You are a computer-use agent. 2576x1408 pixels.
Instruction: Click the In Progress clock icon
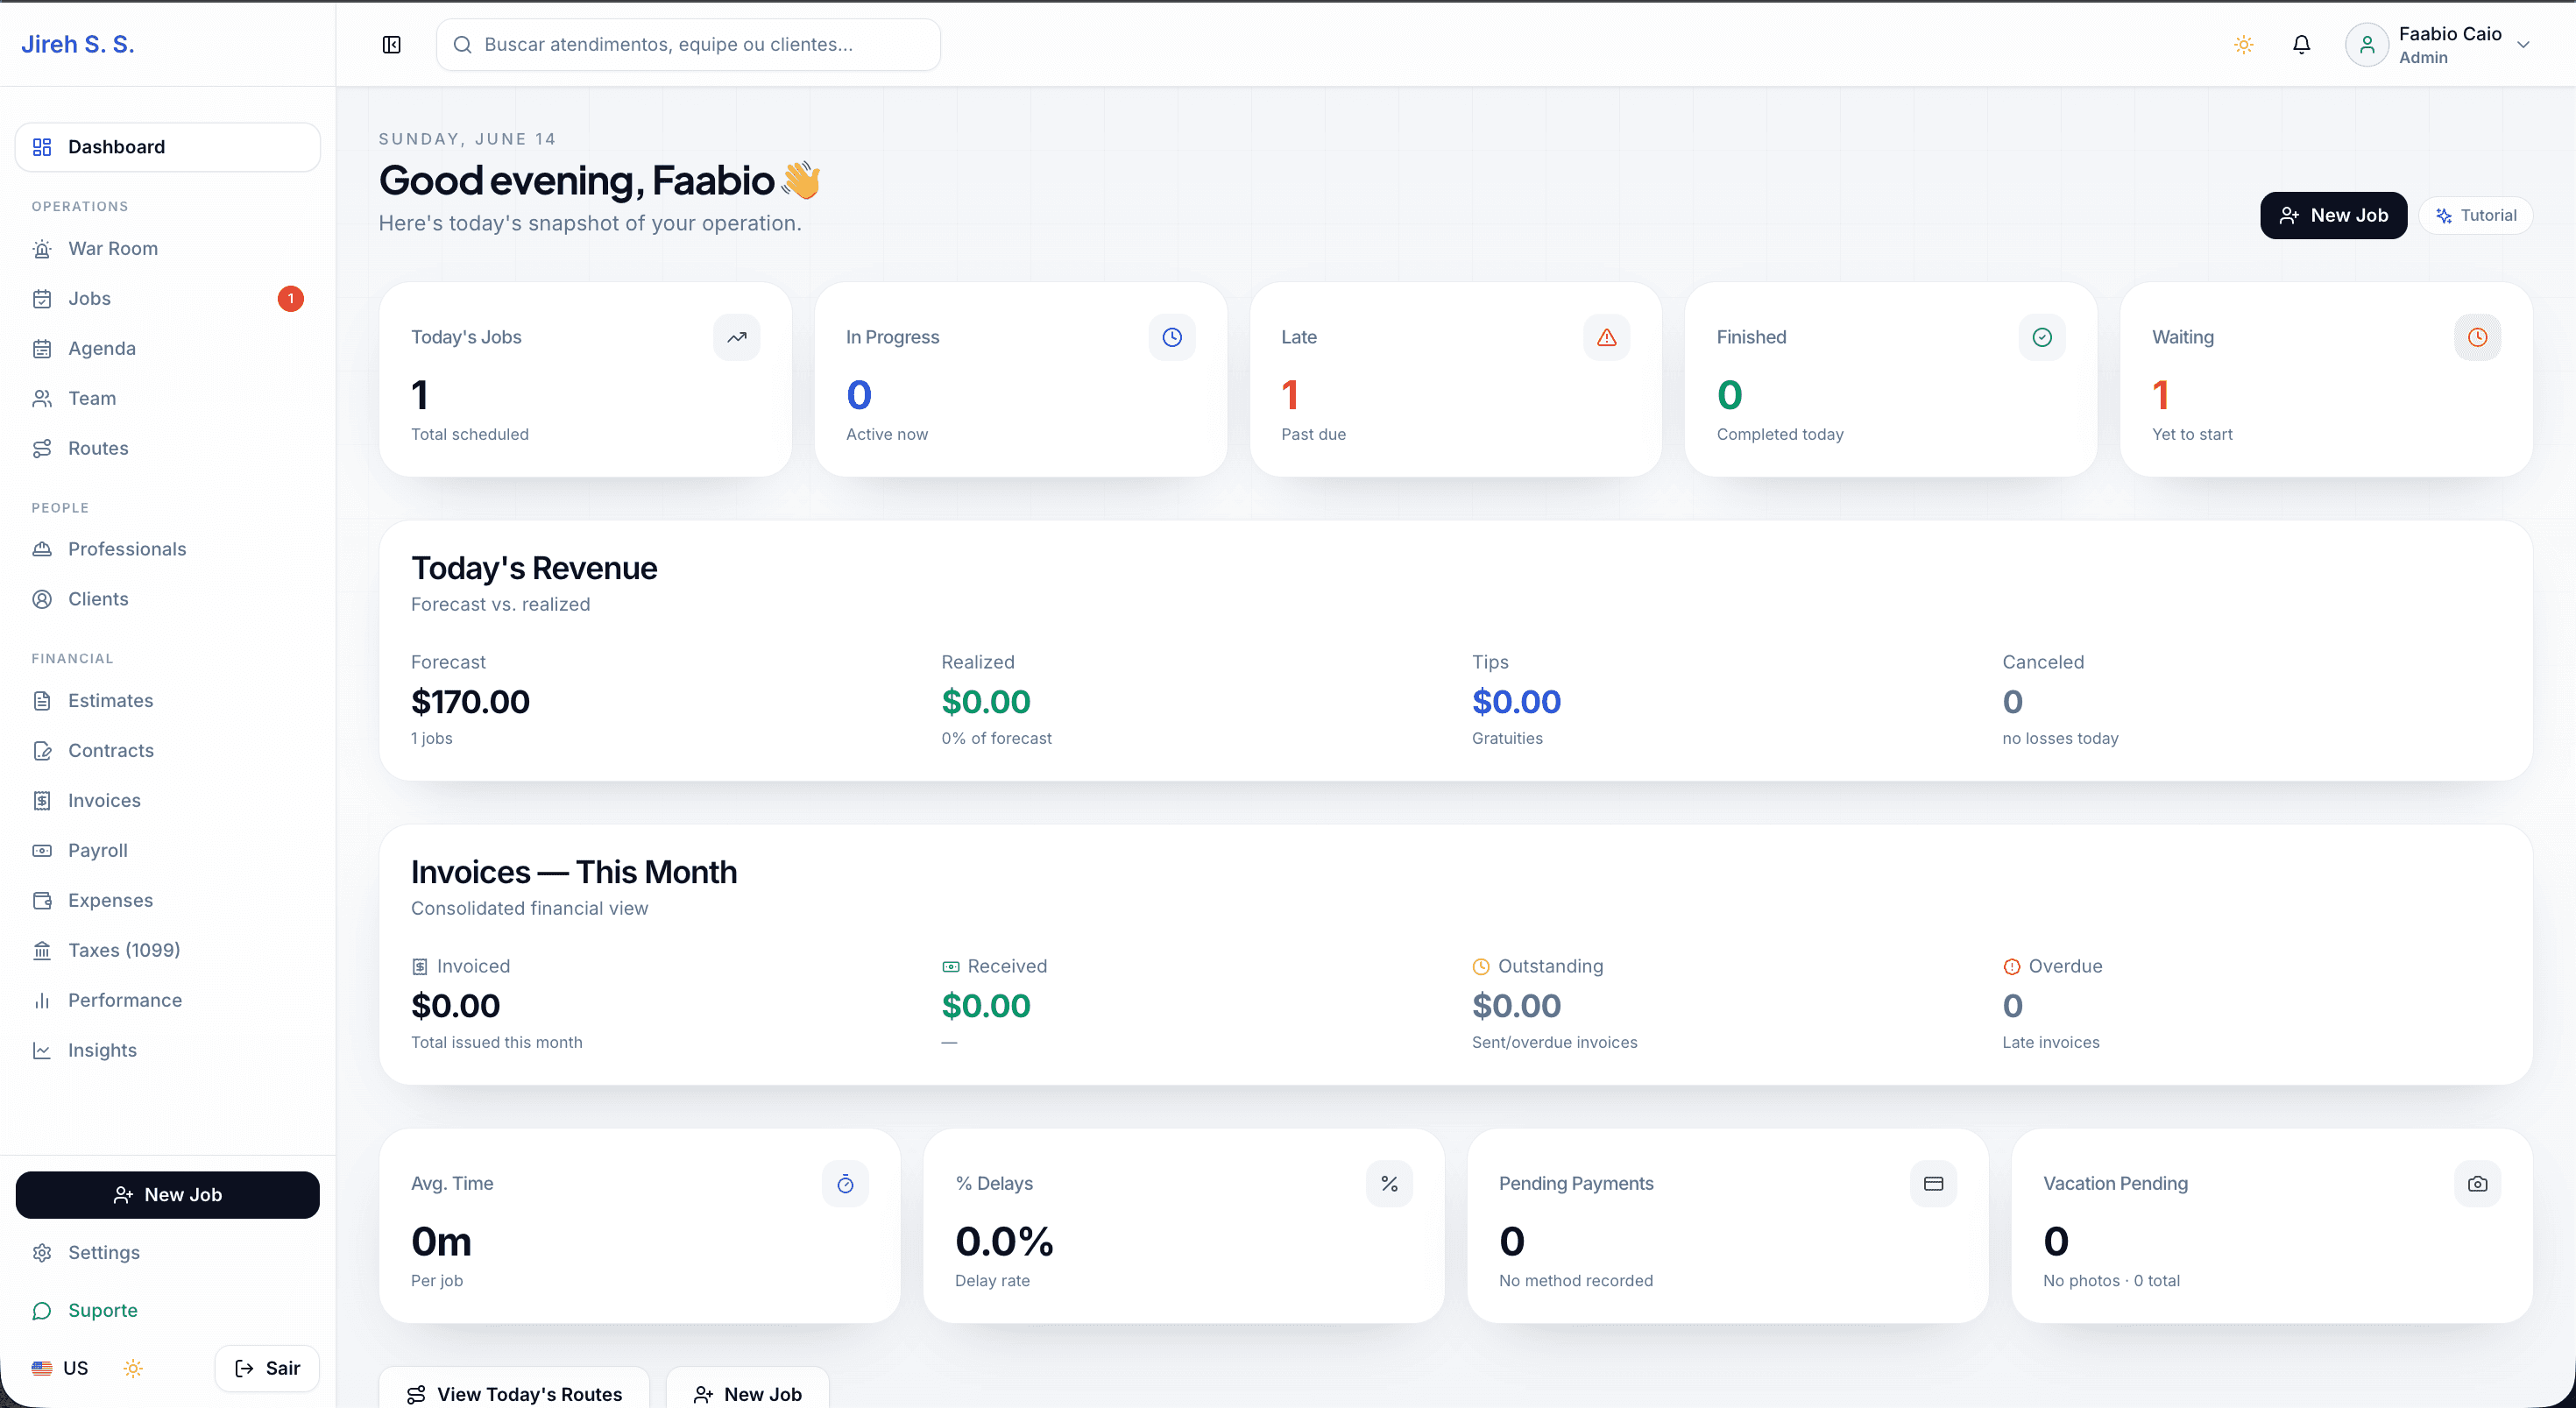coord(1172,337)
